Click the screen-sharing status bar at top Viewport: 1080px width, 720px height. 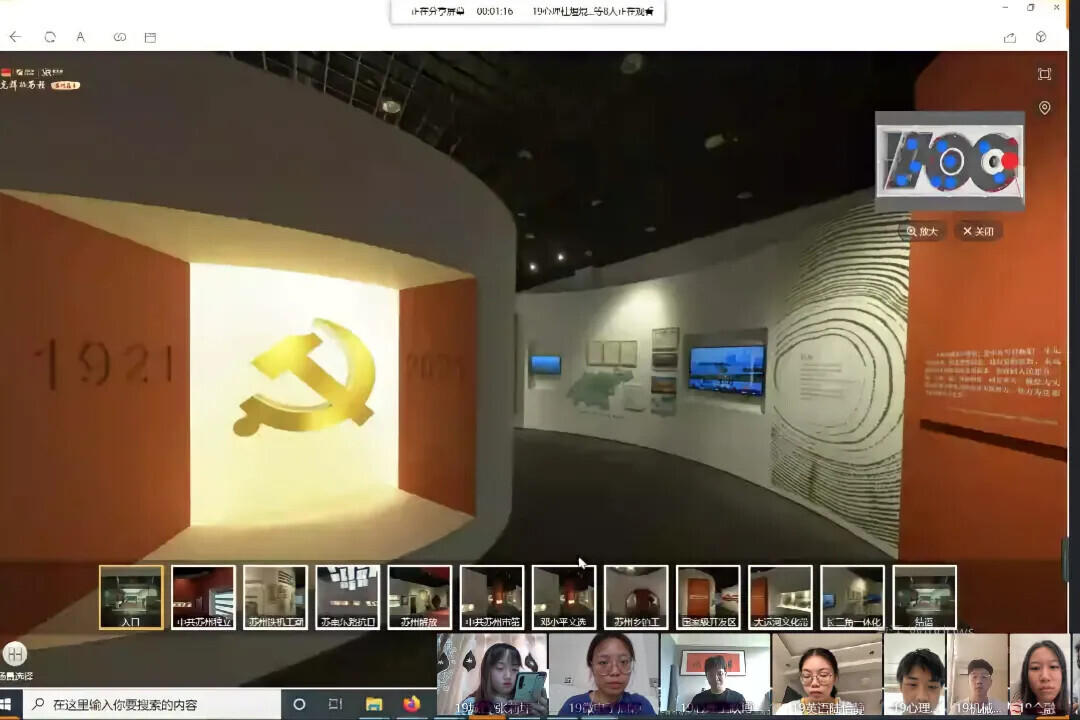coord(528,12)
